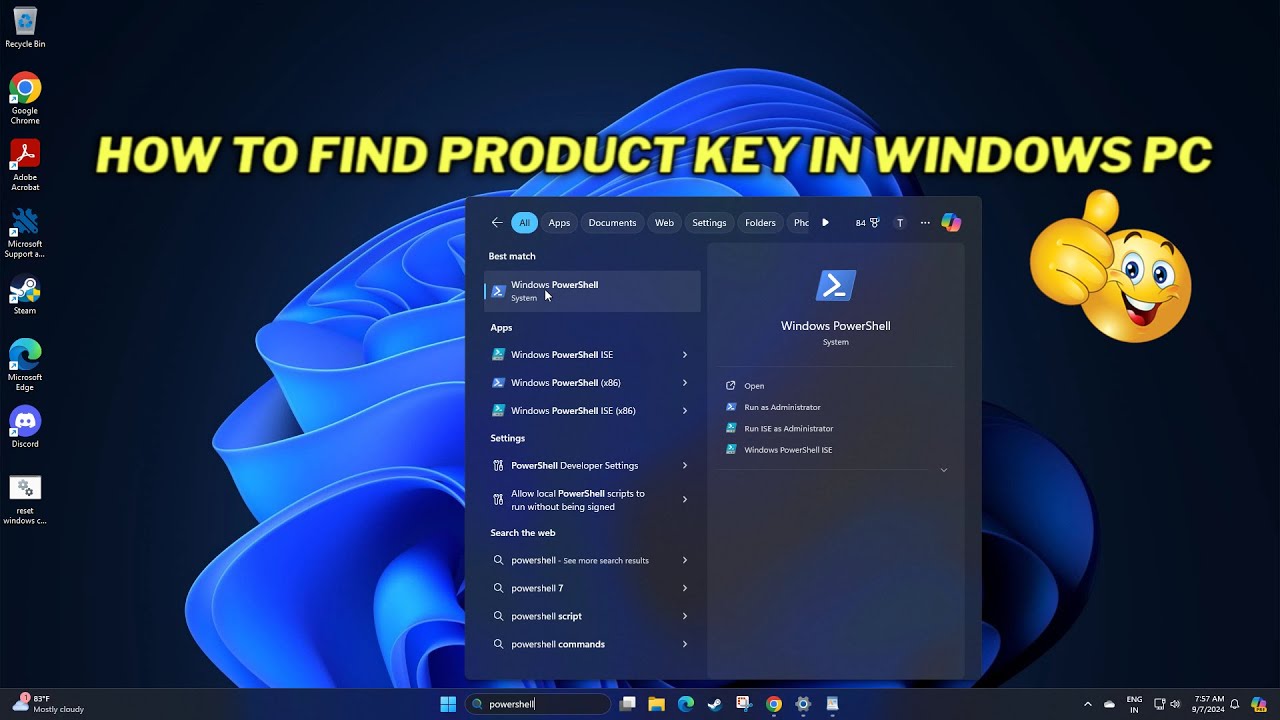Expand powershell web result chevron

pyautogui.click(x=685, y=561)
